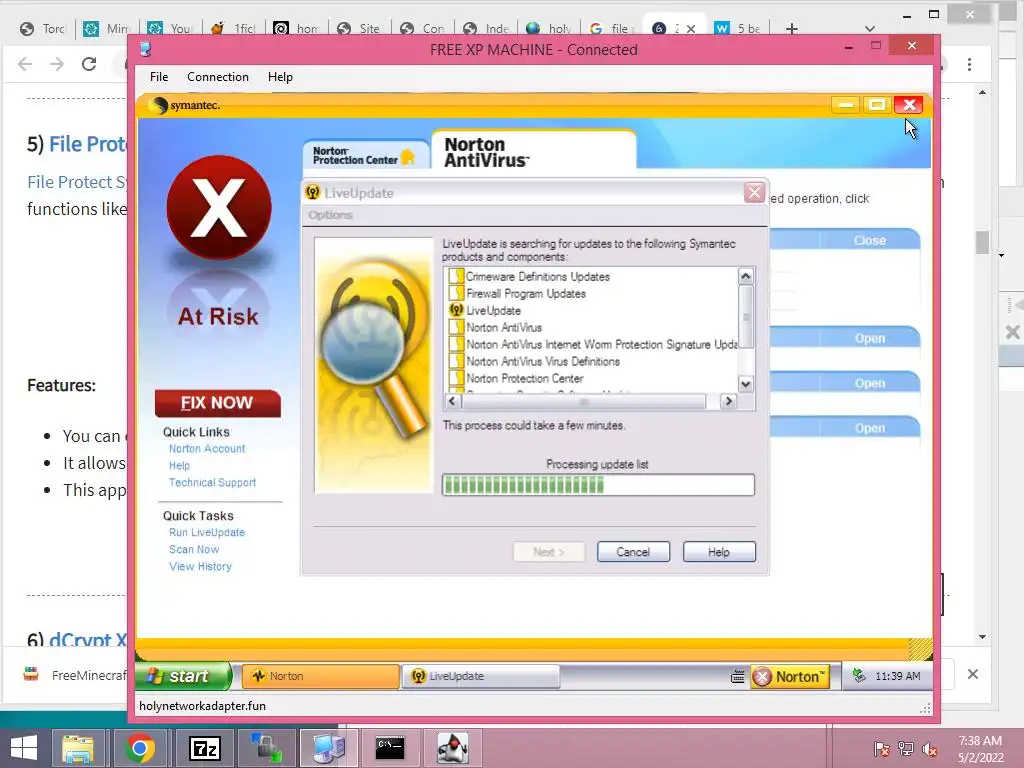Select Norton AntiVirus Internet Worm Protection row

pos(593,344)
